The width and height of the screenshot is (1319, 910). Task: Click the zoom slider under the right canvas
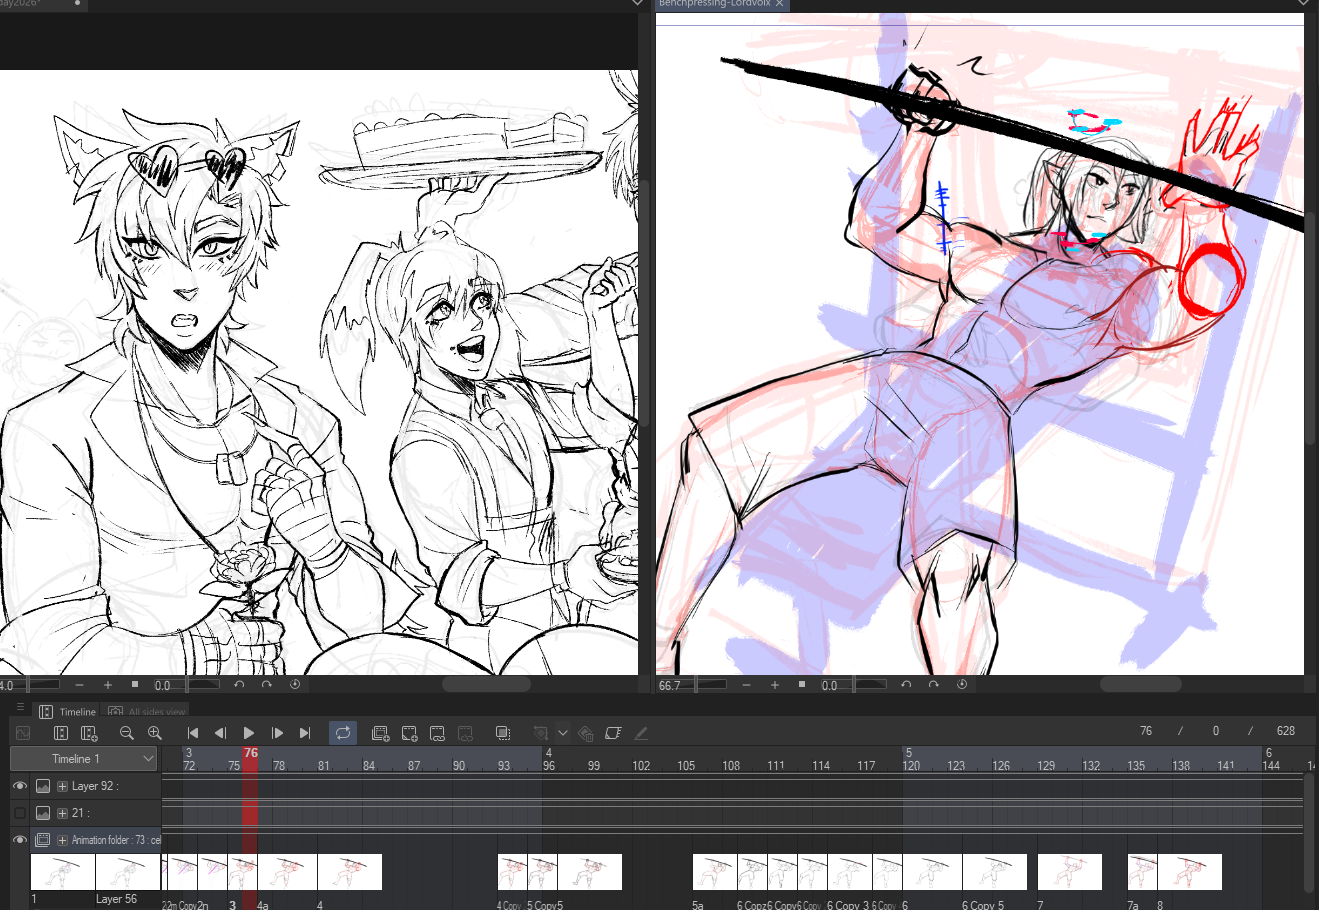[711, 685]
